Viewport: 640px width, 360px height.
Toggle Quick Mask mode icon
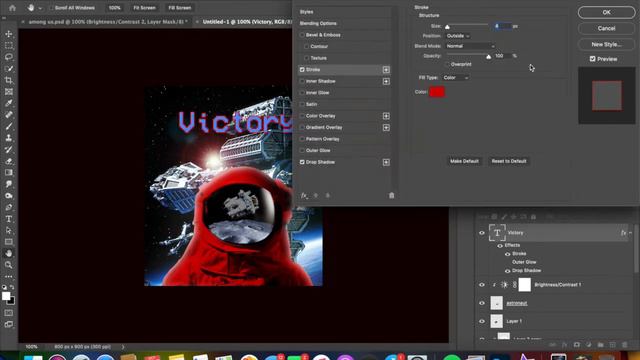(9, 313)
